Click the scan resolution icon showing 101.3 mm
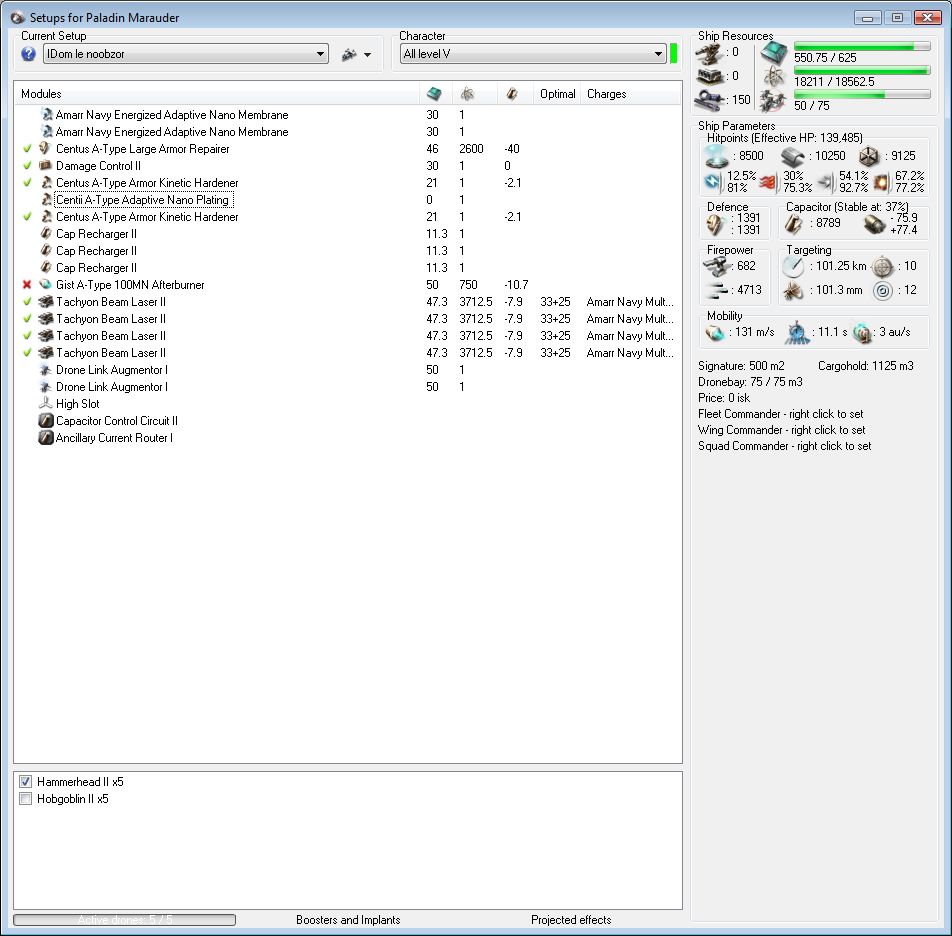The height and width of the screenshot is (936, 952). [793, 291]
